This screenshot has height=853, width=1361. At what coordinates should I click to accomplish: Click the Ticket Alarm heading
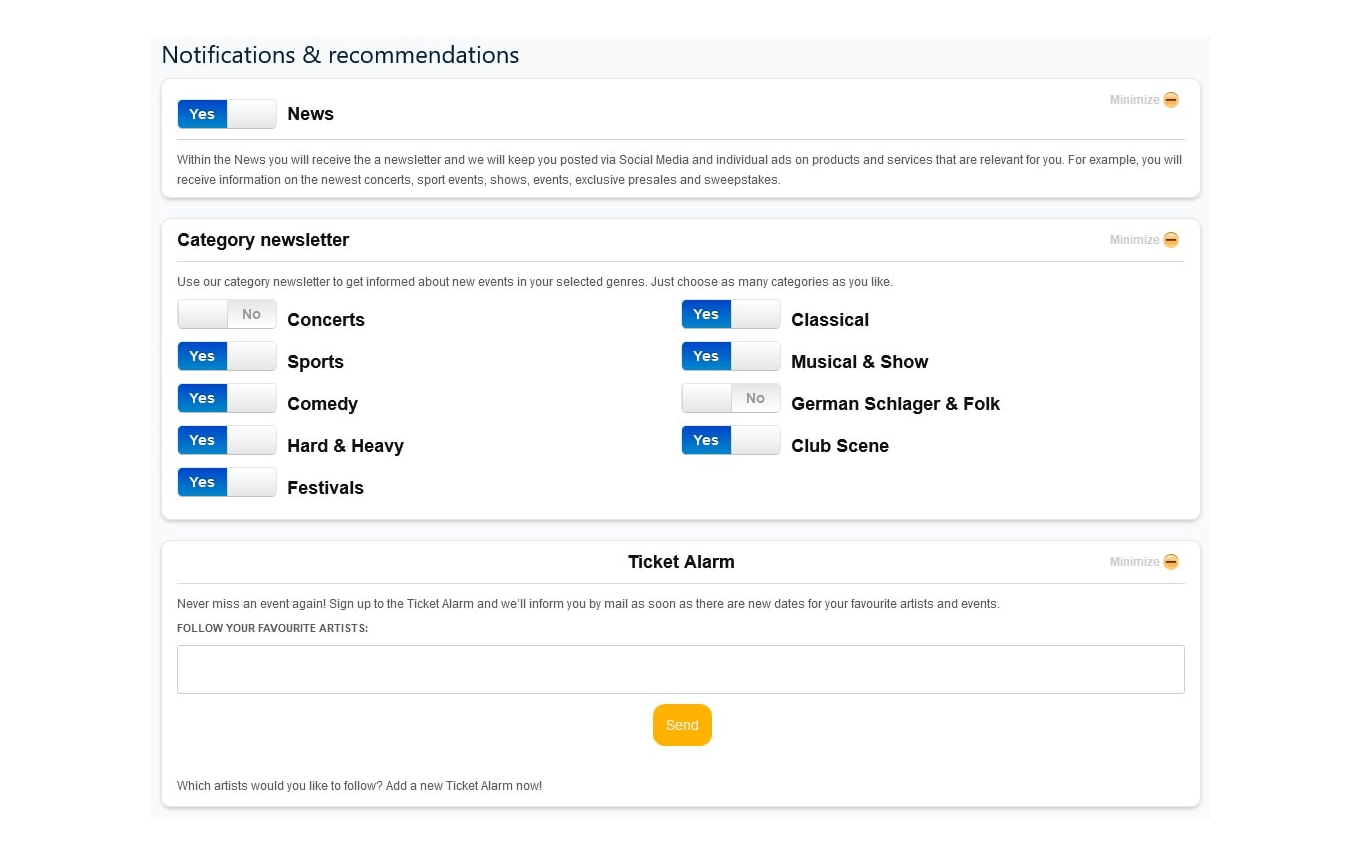681,562
